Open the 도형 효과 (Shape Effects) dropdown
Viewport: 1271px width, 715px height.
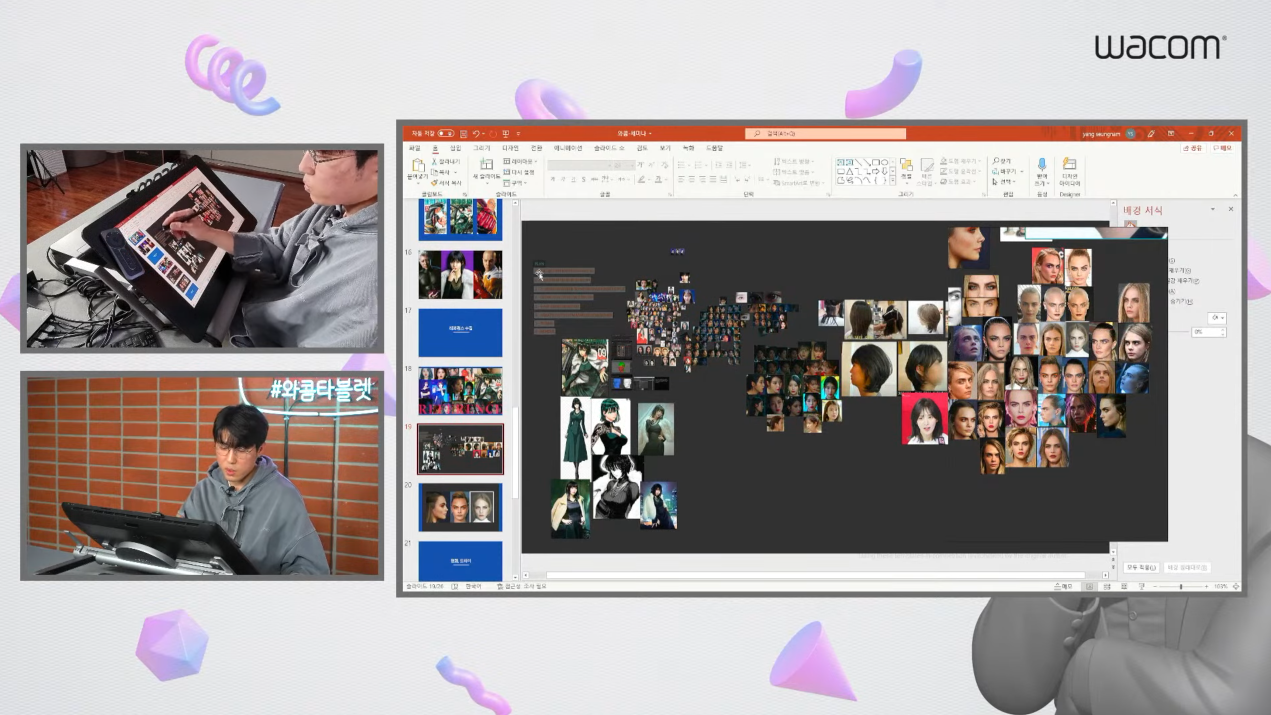coord(958,182)
